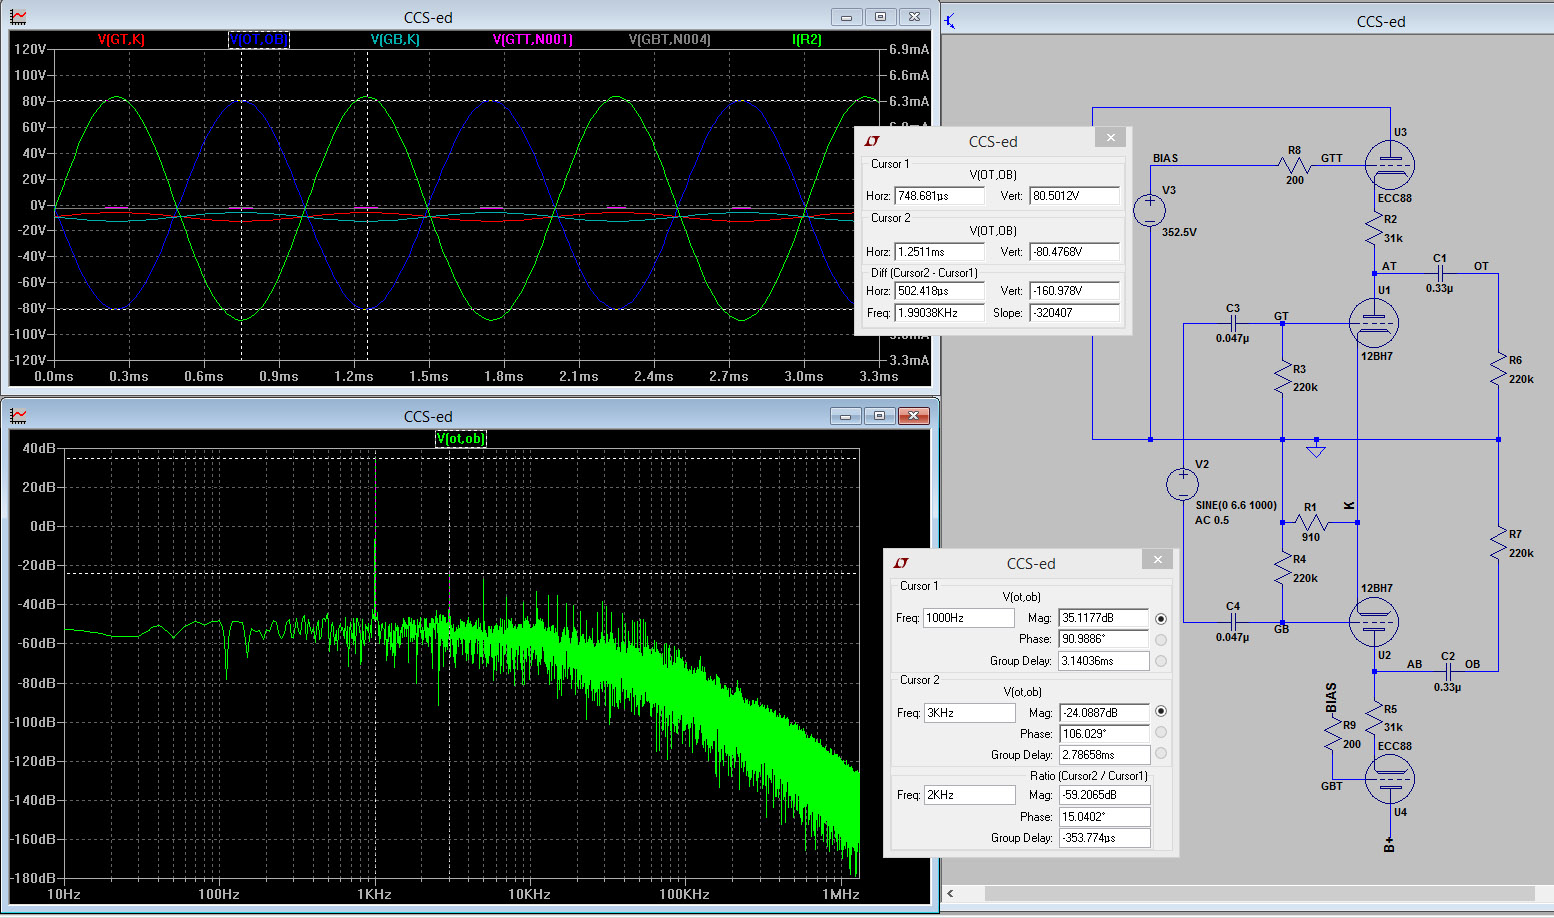Click the LT logo in the frequency cursor dialog
The image size is (1554, 918).
tap(901, 563)
